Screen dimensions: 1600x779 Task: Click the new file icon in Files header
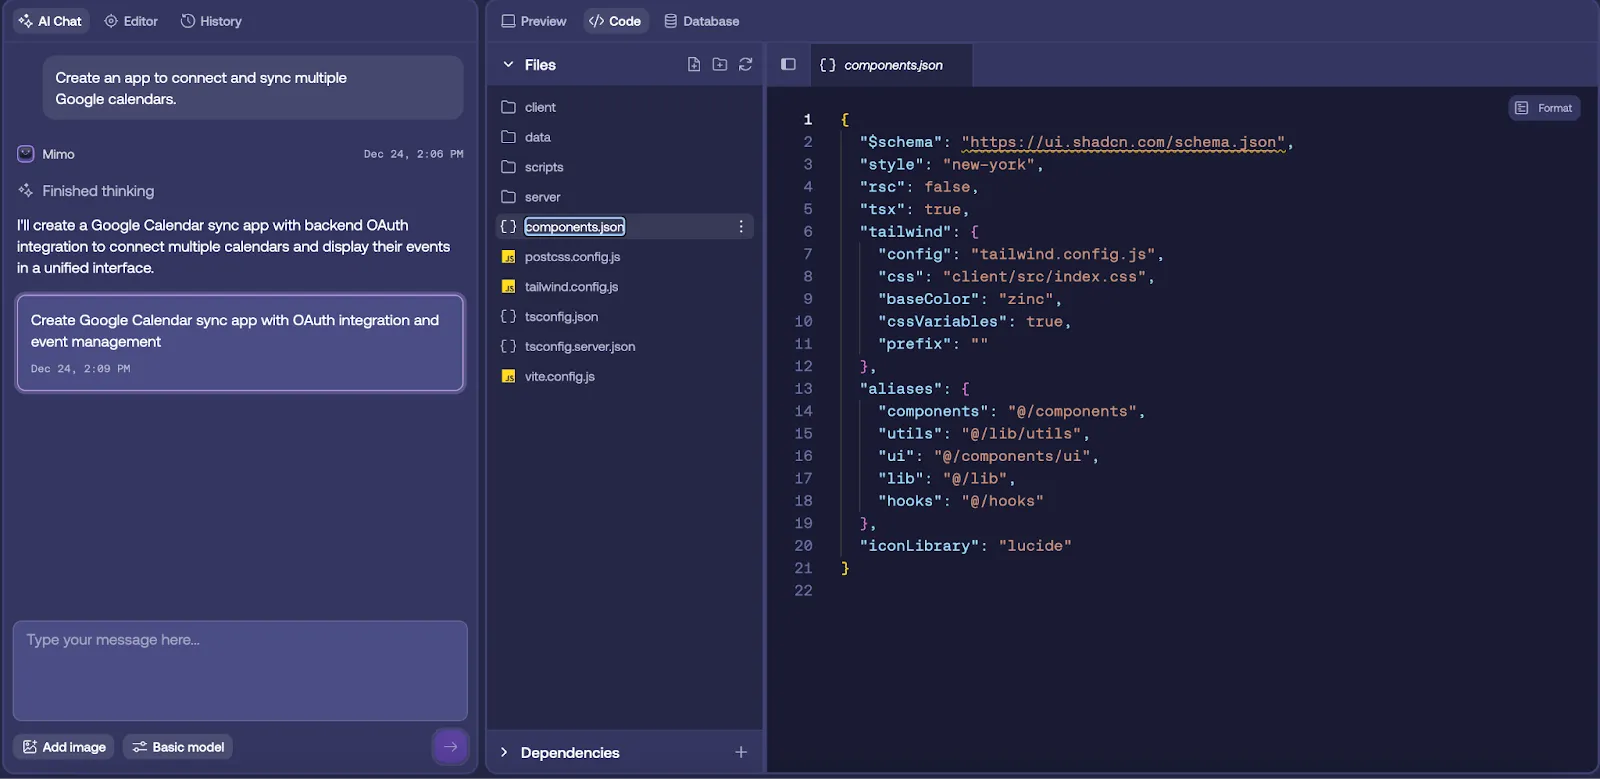(694, 64)
